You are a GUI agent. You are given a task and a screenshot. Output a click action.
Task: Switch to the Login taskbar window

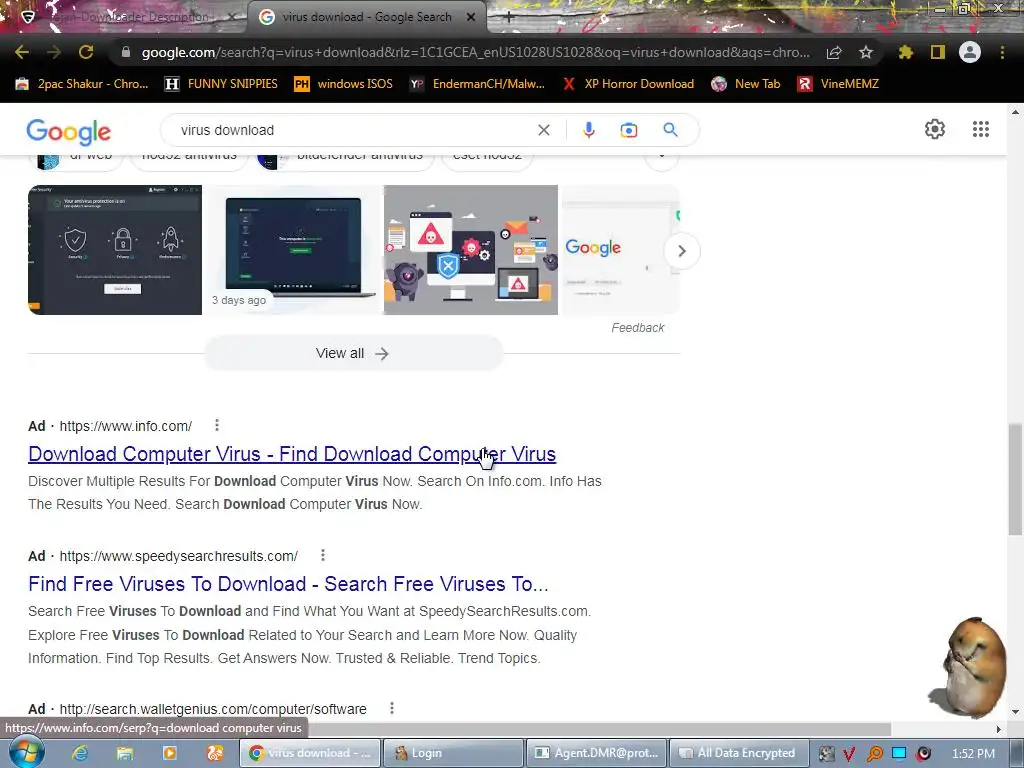[x=453, y=753]
